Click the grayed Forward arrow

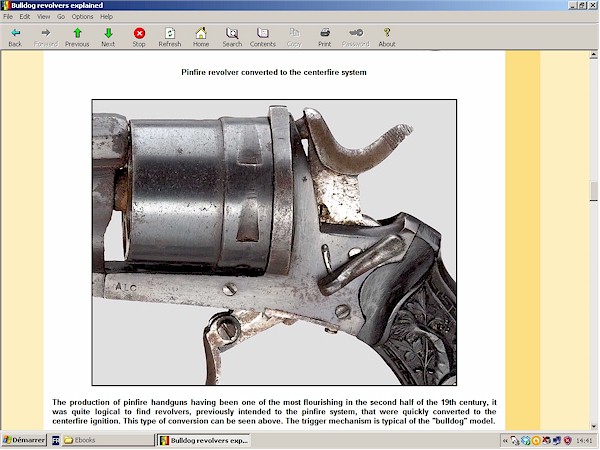(x=46, y=38)
